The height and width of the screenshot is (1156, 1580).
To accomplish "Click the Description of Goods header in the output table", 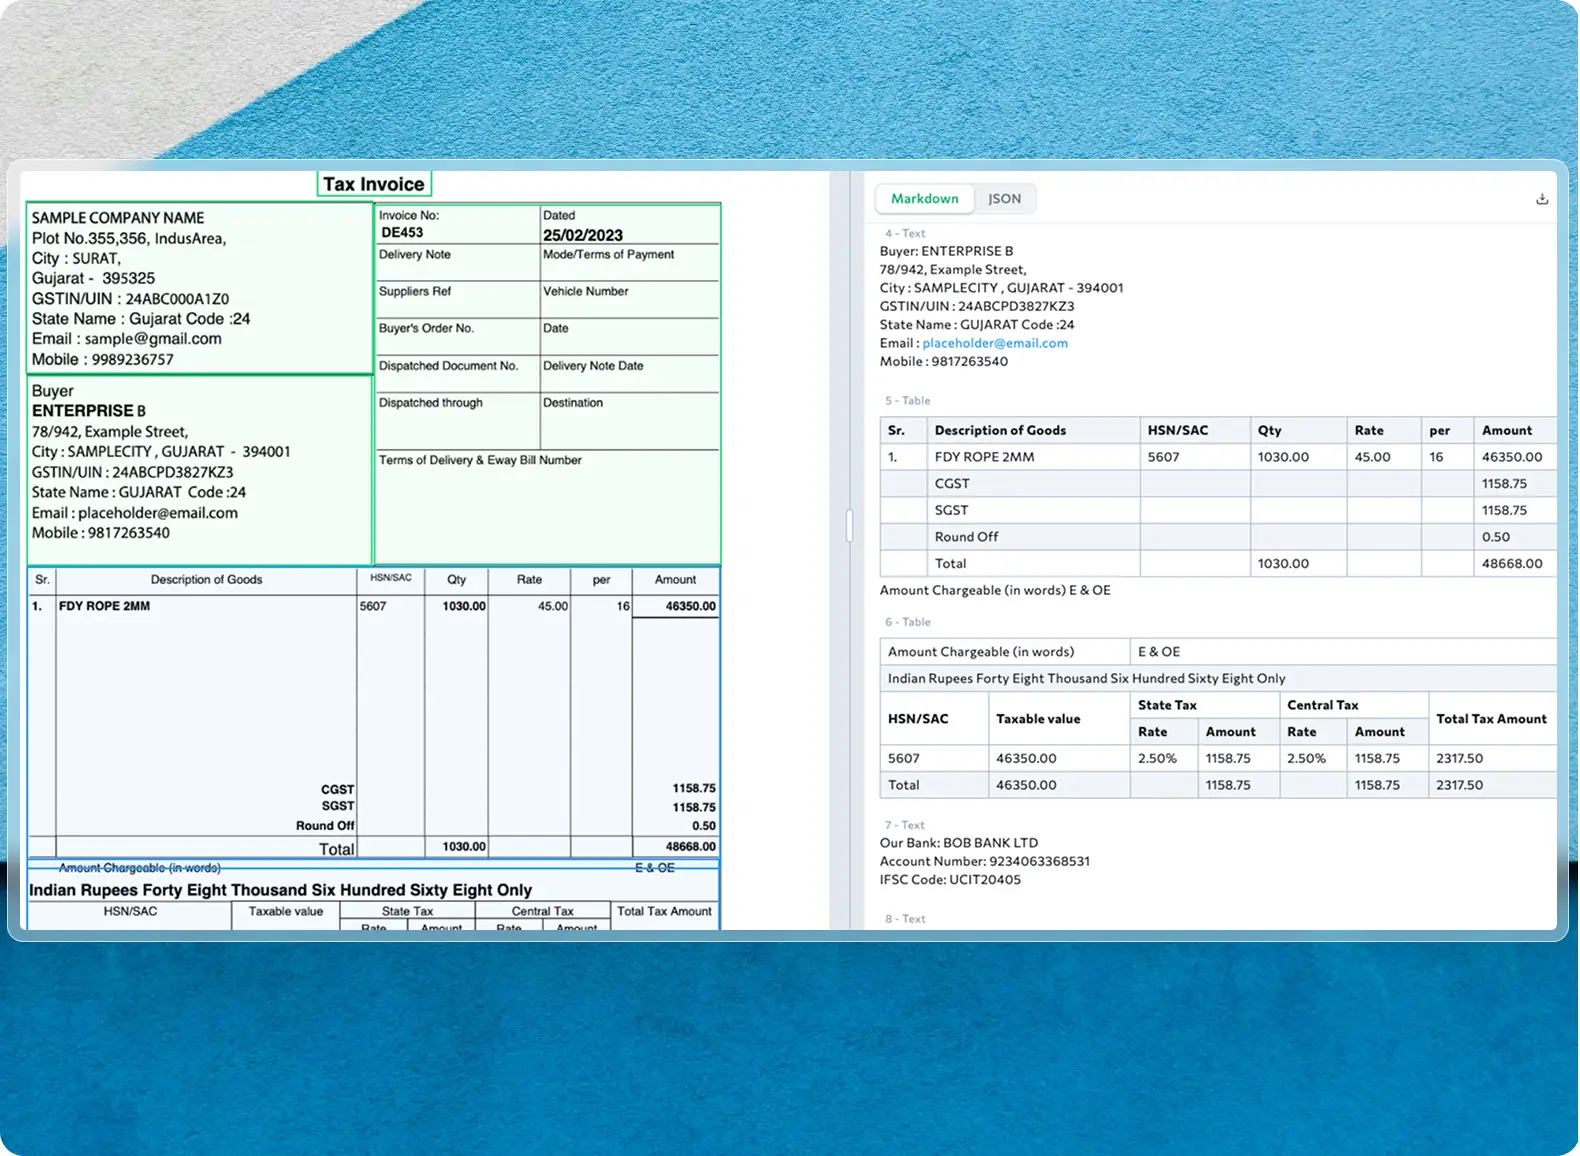I will (999, 430).
